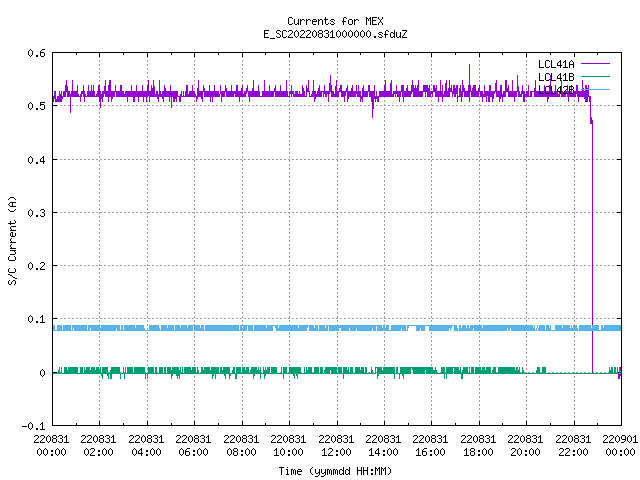The width and height of the screenshot is (640, 480).
Task: Click the LCL41A legend label
Action: (x=556, y=64)
